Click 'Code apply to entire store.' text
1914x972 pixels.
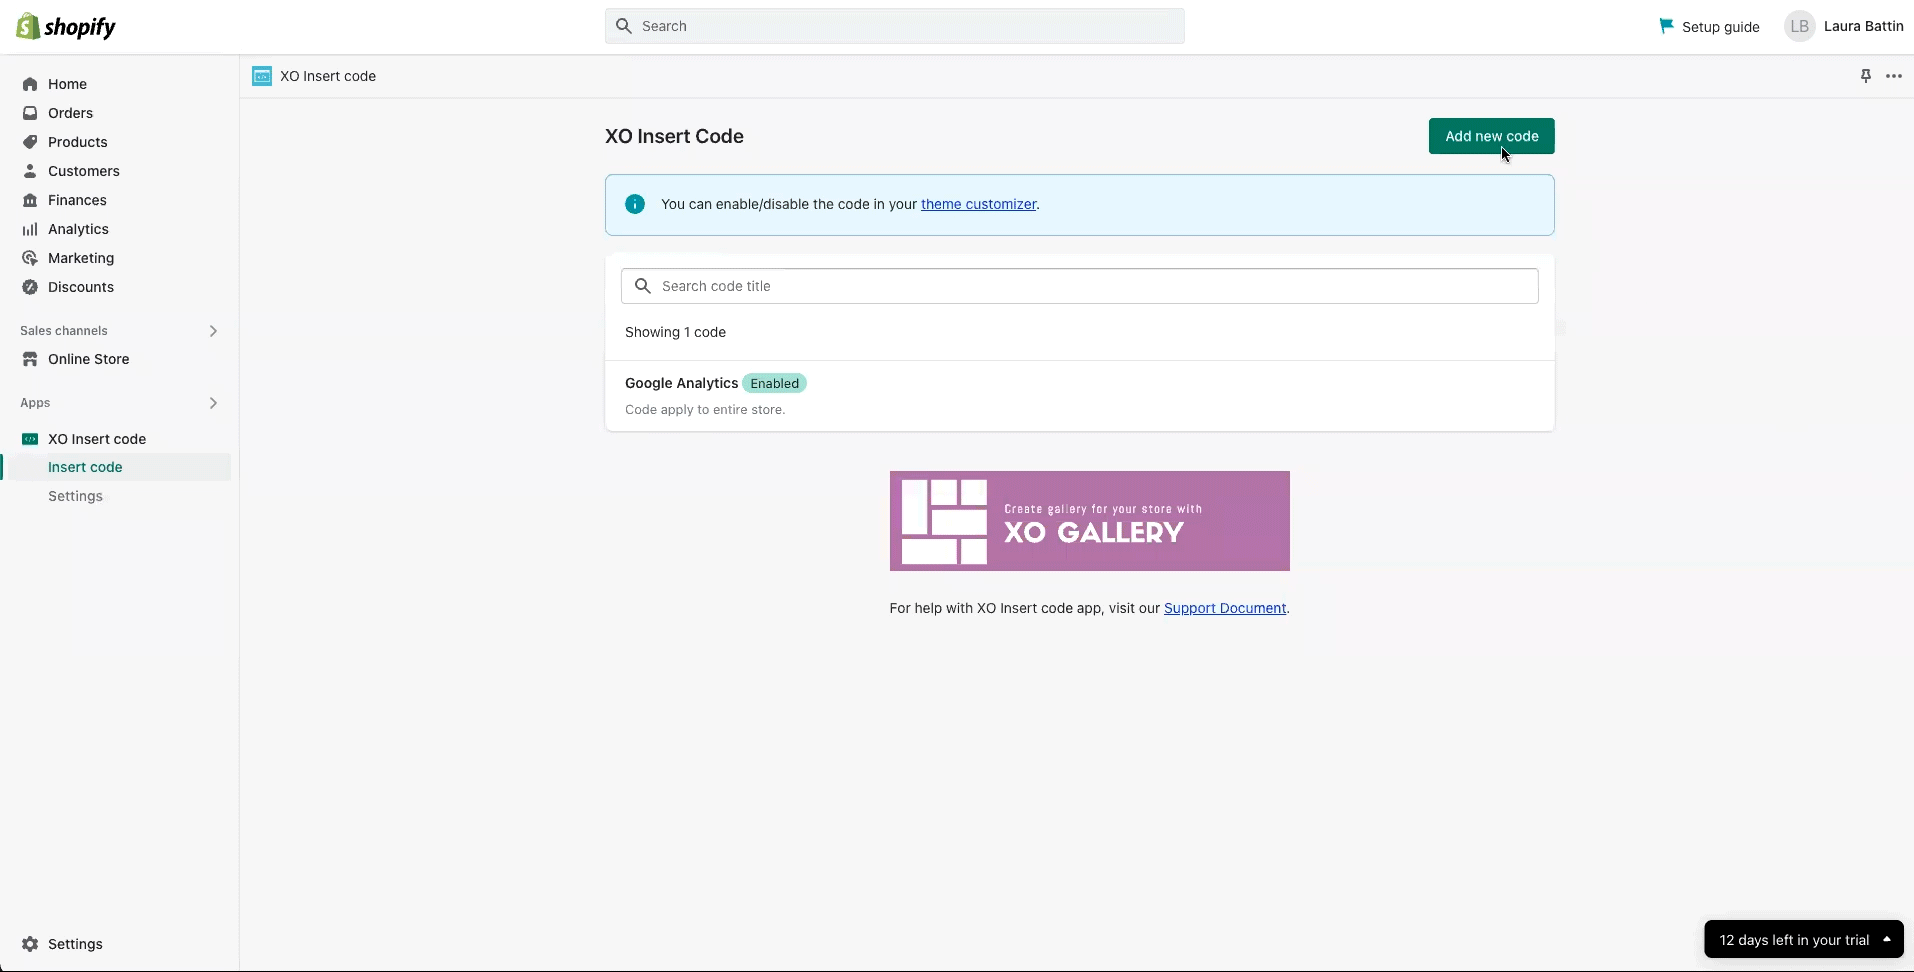705,410
